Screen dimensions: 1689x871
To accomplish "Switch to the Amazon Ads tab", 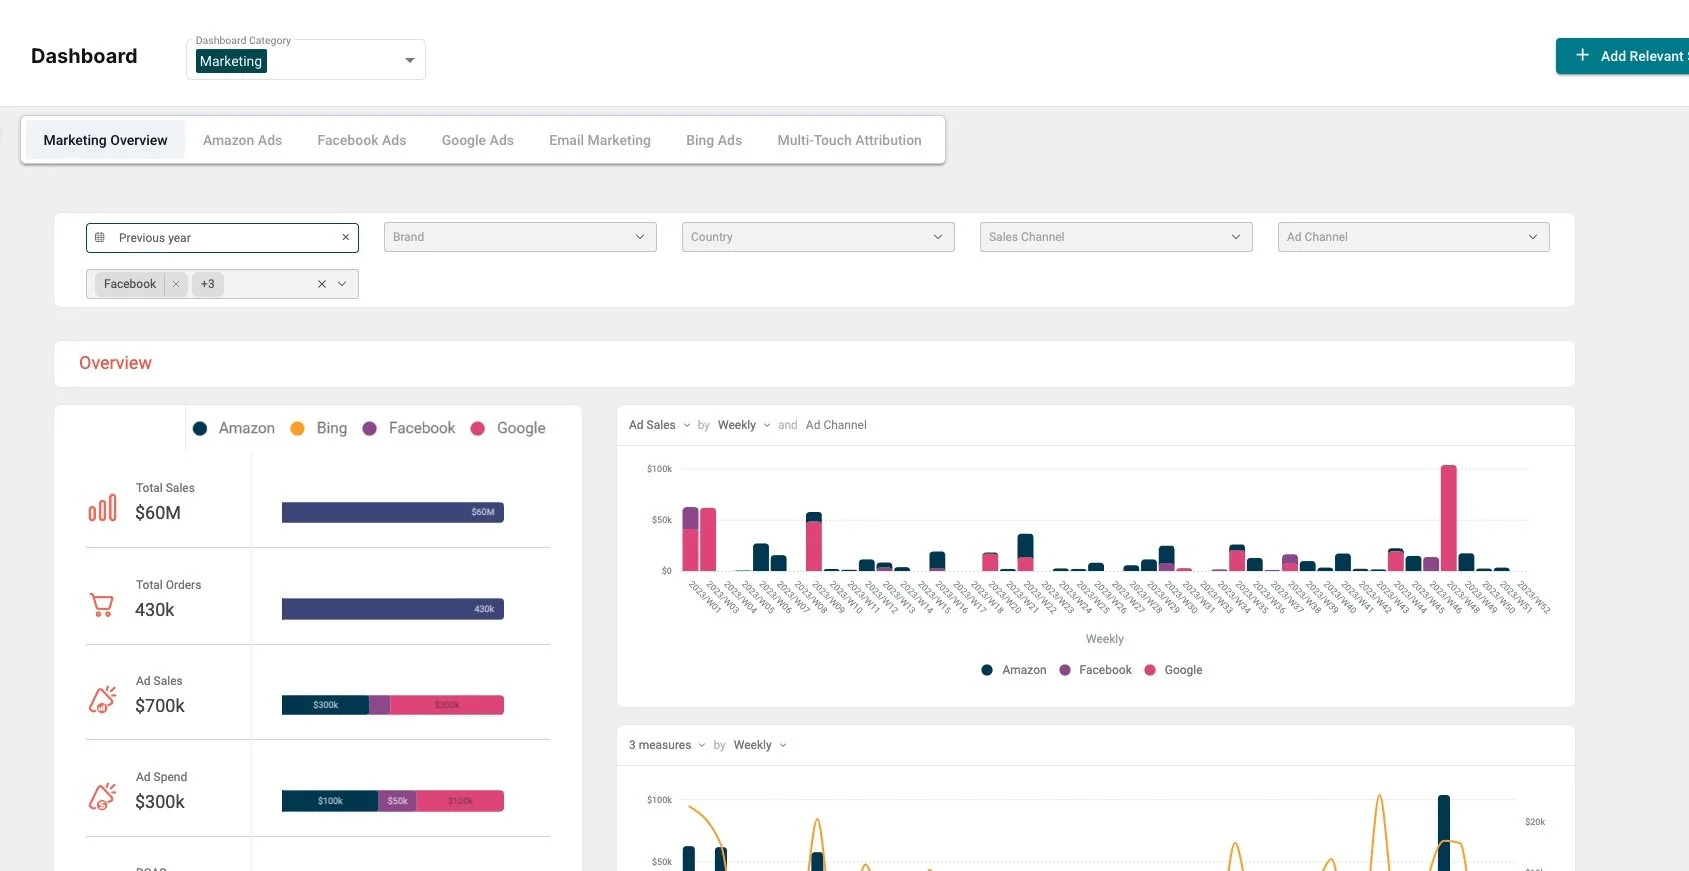I will click(242, 140).
